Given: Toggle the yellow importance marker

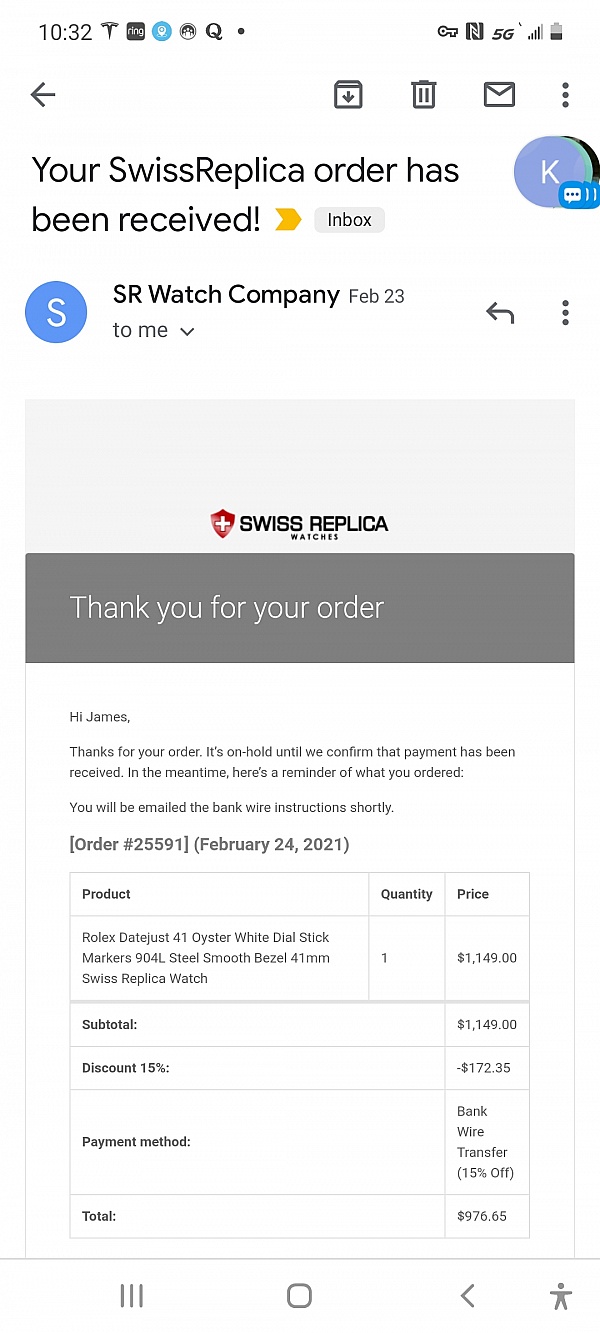Looking at the screenshot, I should pos(288,220).
